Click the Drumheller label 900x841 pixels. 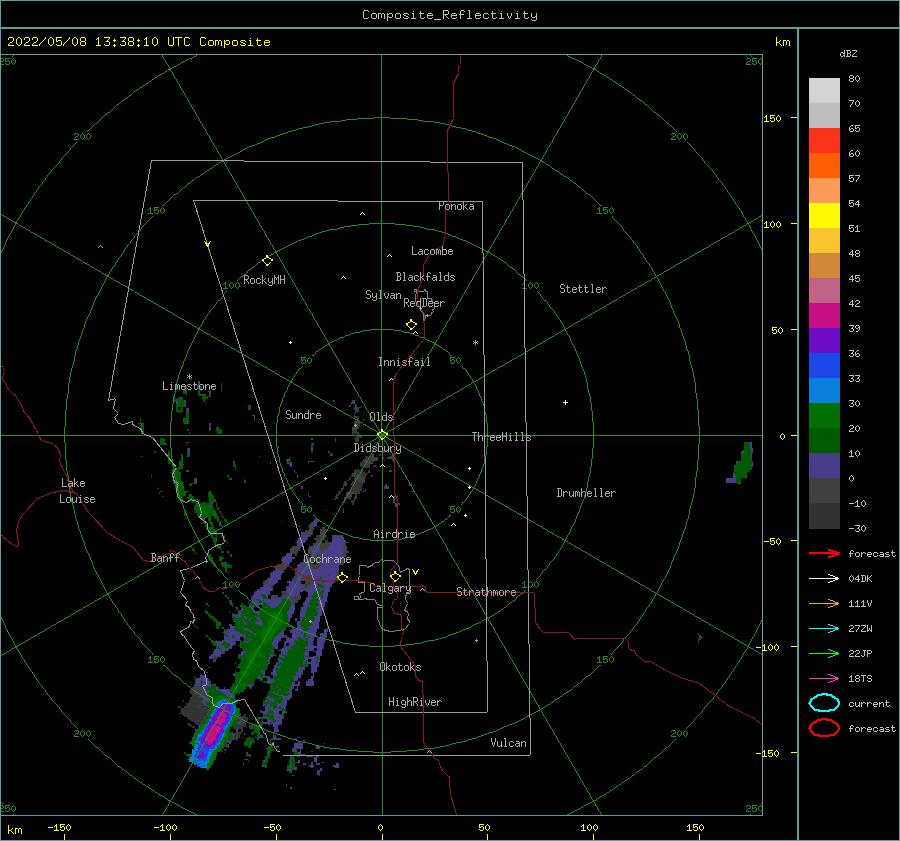[586, 493]
